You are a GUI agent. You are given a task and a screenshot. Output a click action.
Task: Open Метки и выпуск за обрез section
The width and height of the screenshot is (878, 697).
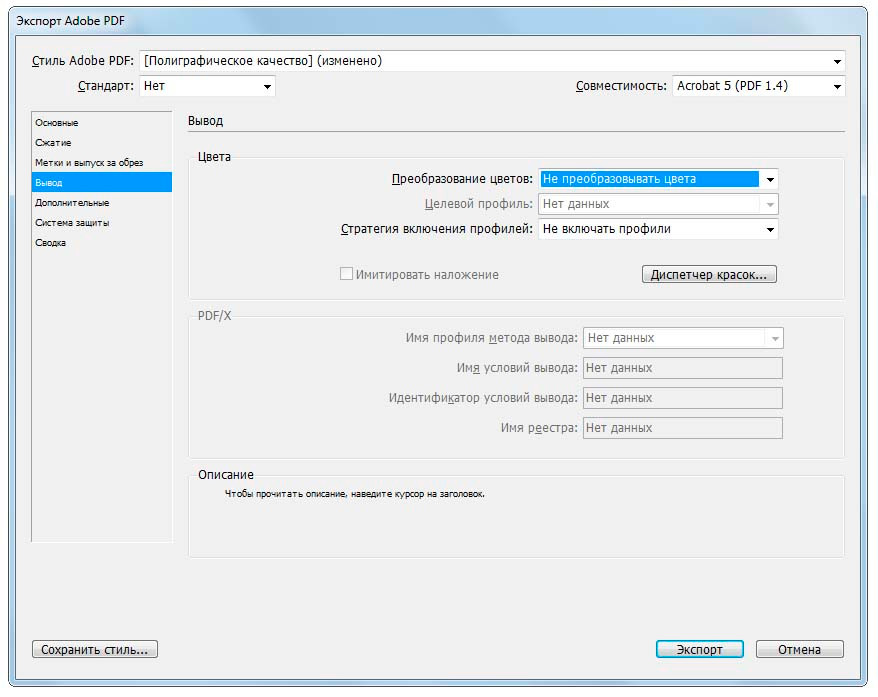[x=101, y=163]
